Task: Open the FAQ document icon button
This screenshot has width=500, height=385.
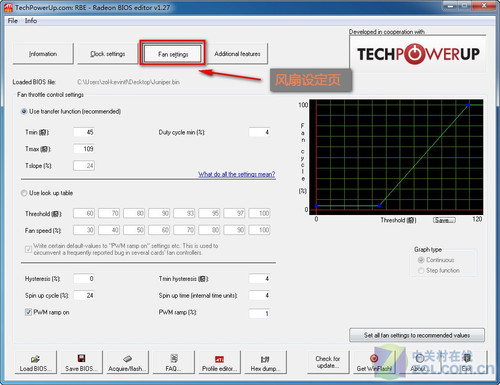Action: pos(173,362)
